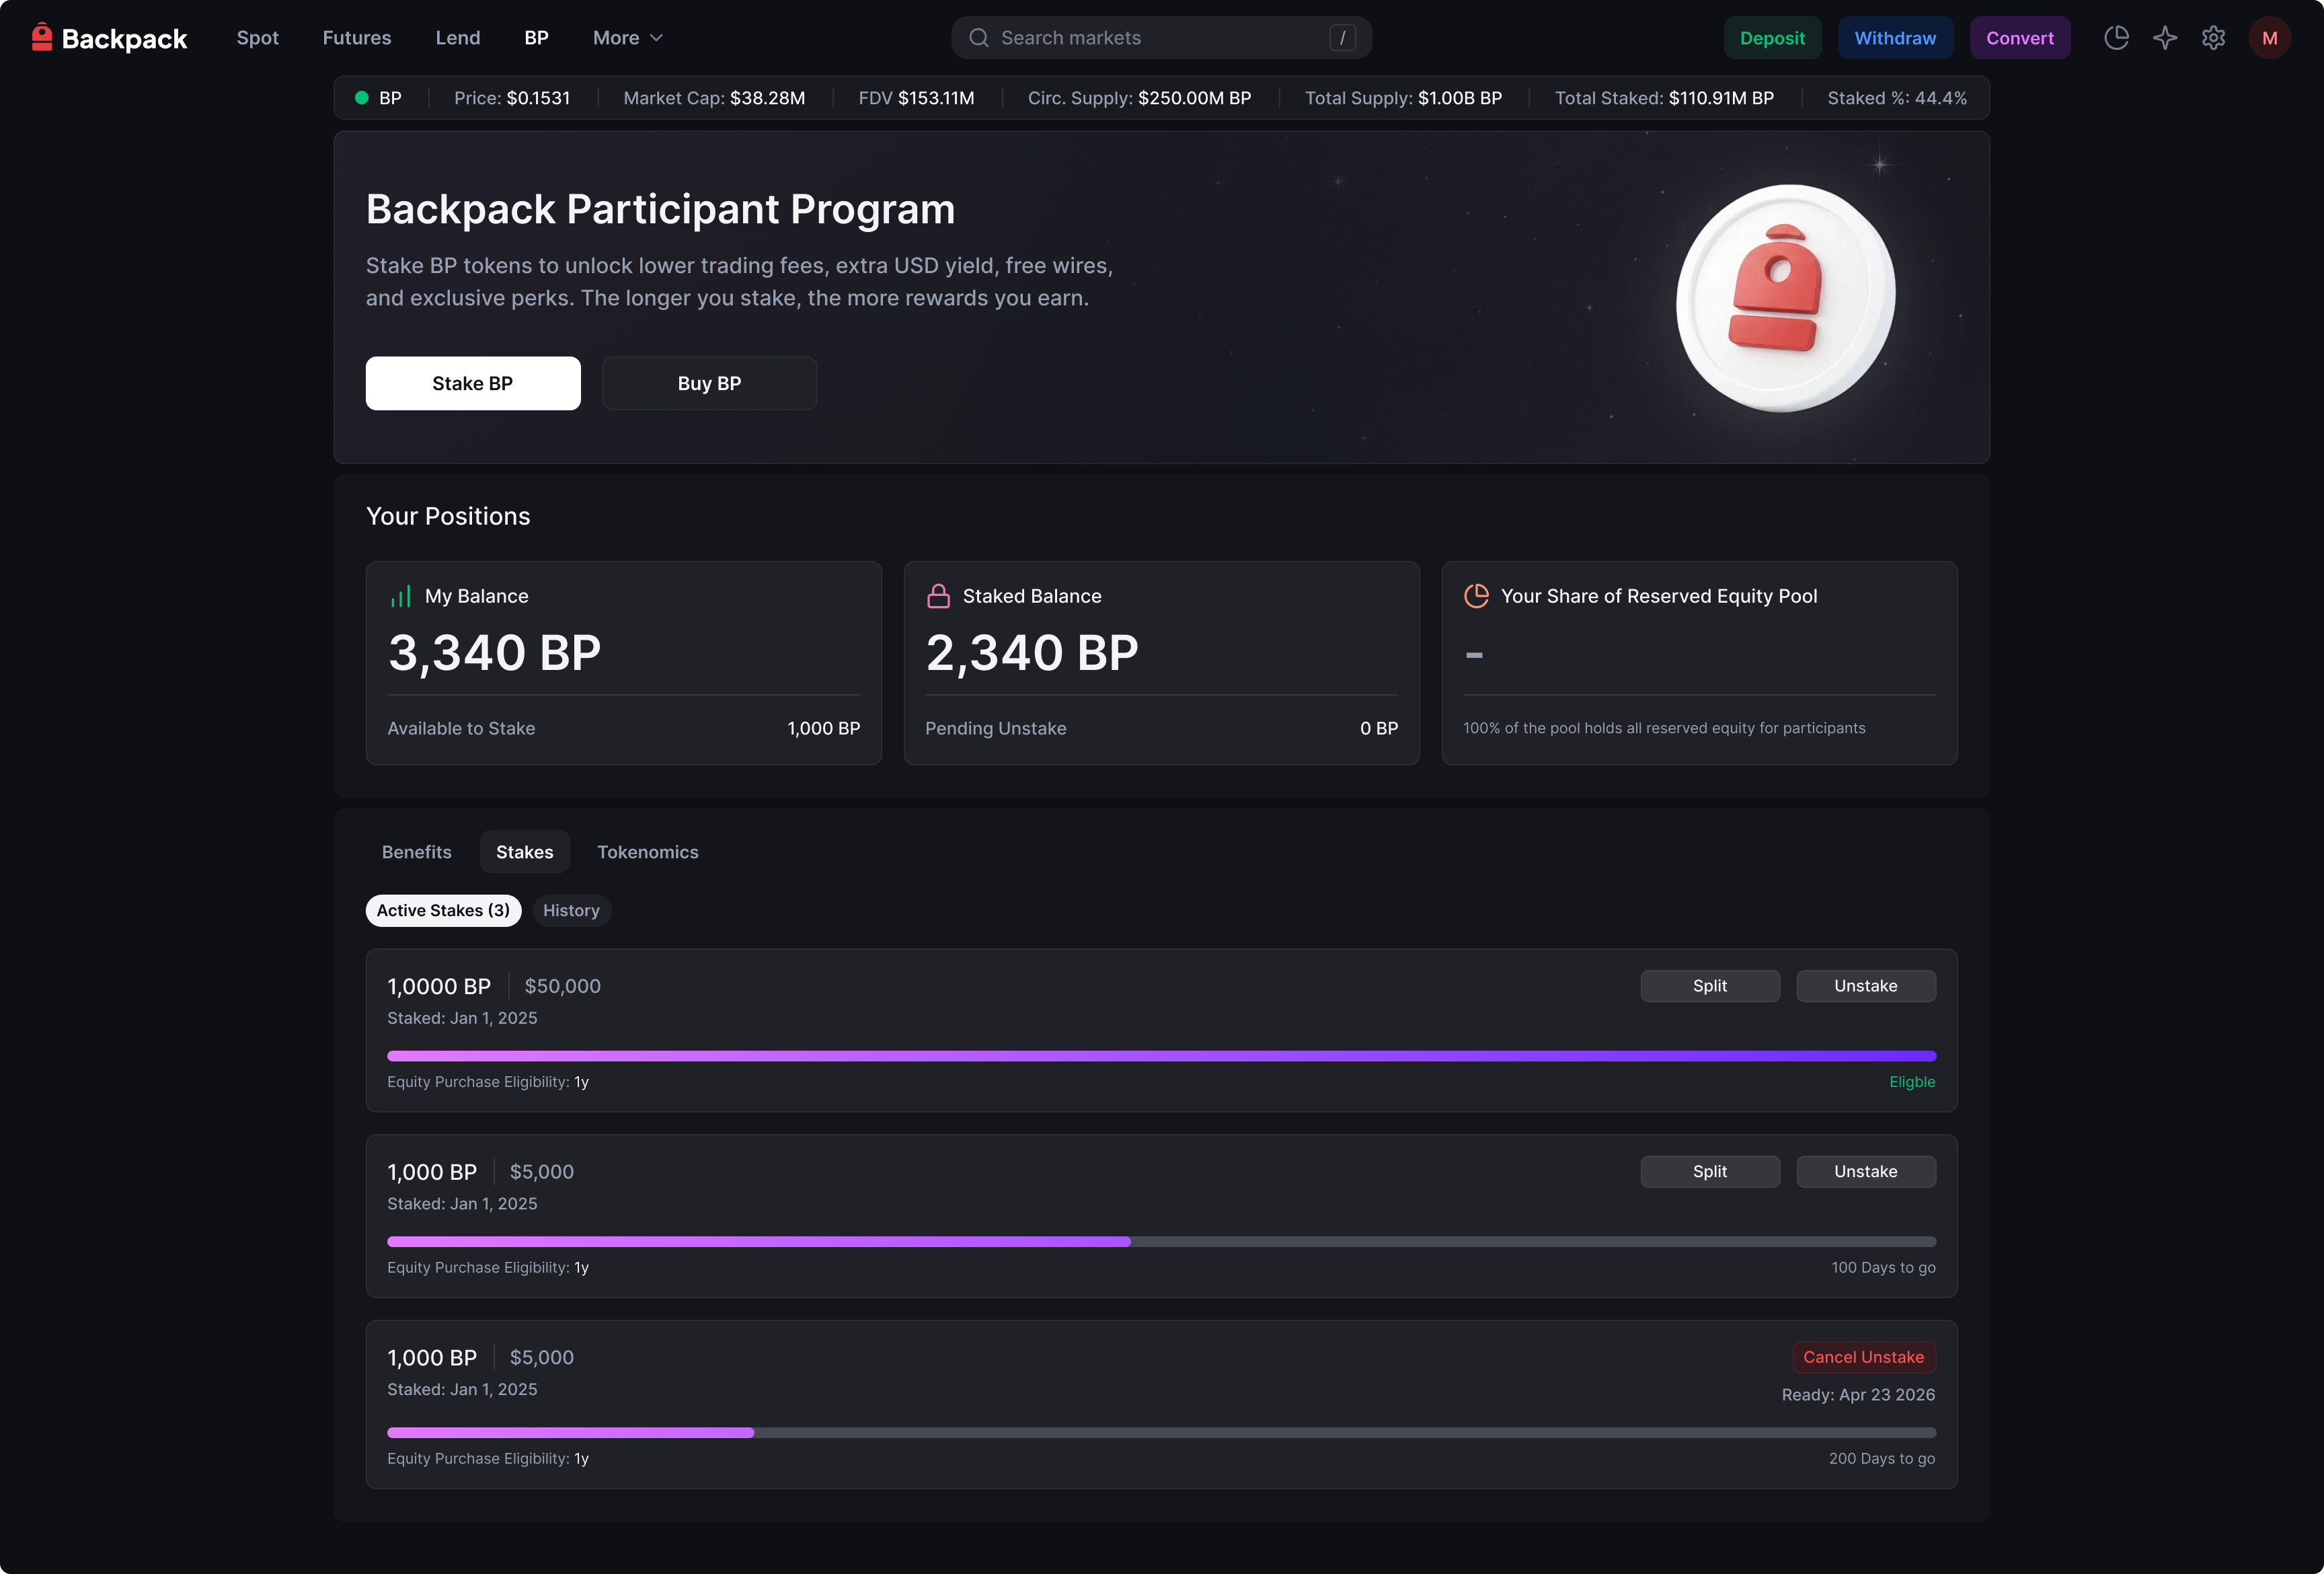
Task: Open the M profile avatar
Action: point(2270,38)
